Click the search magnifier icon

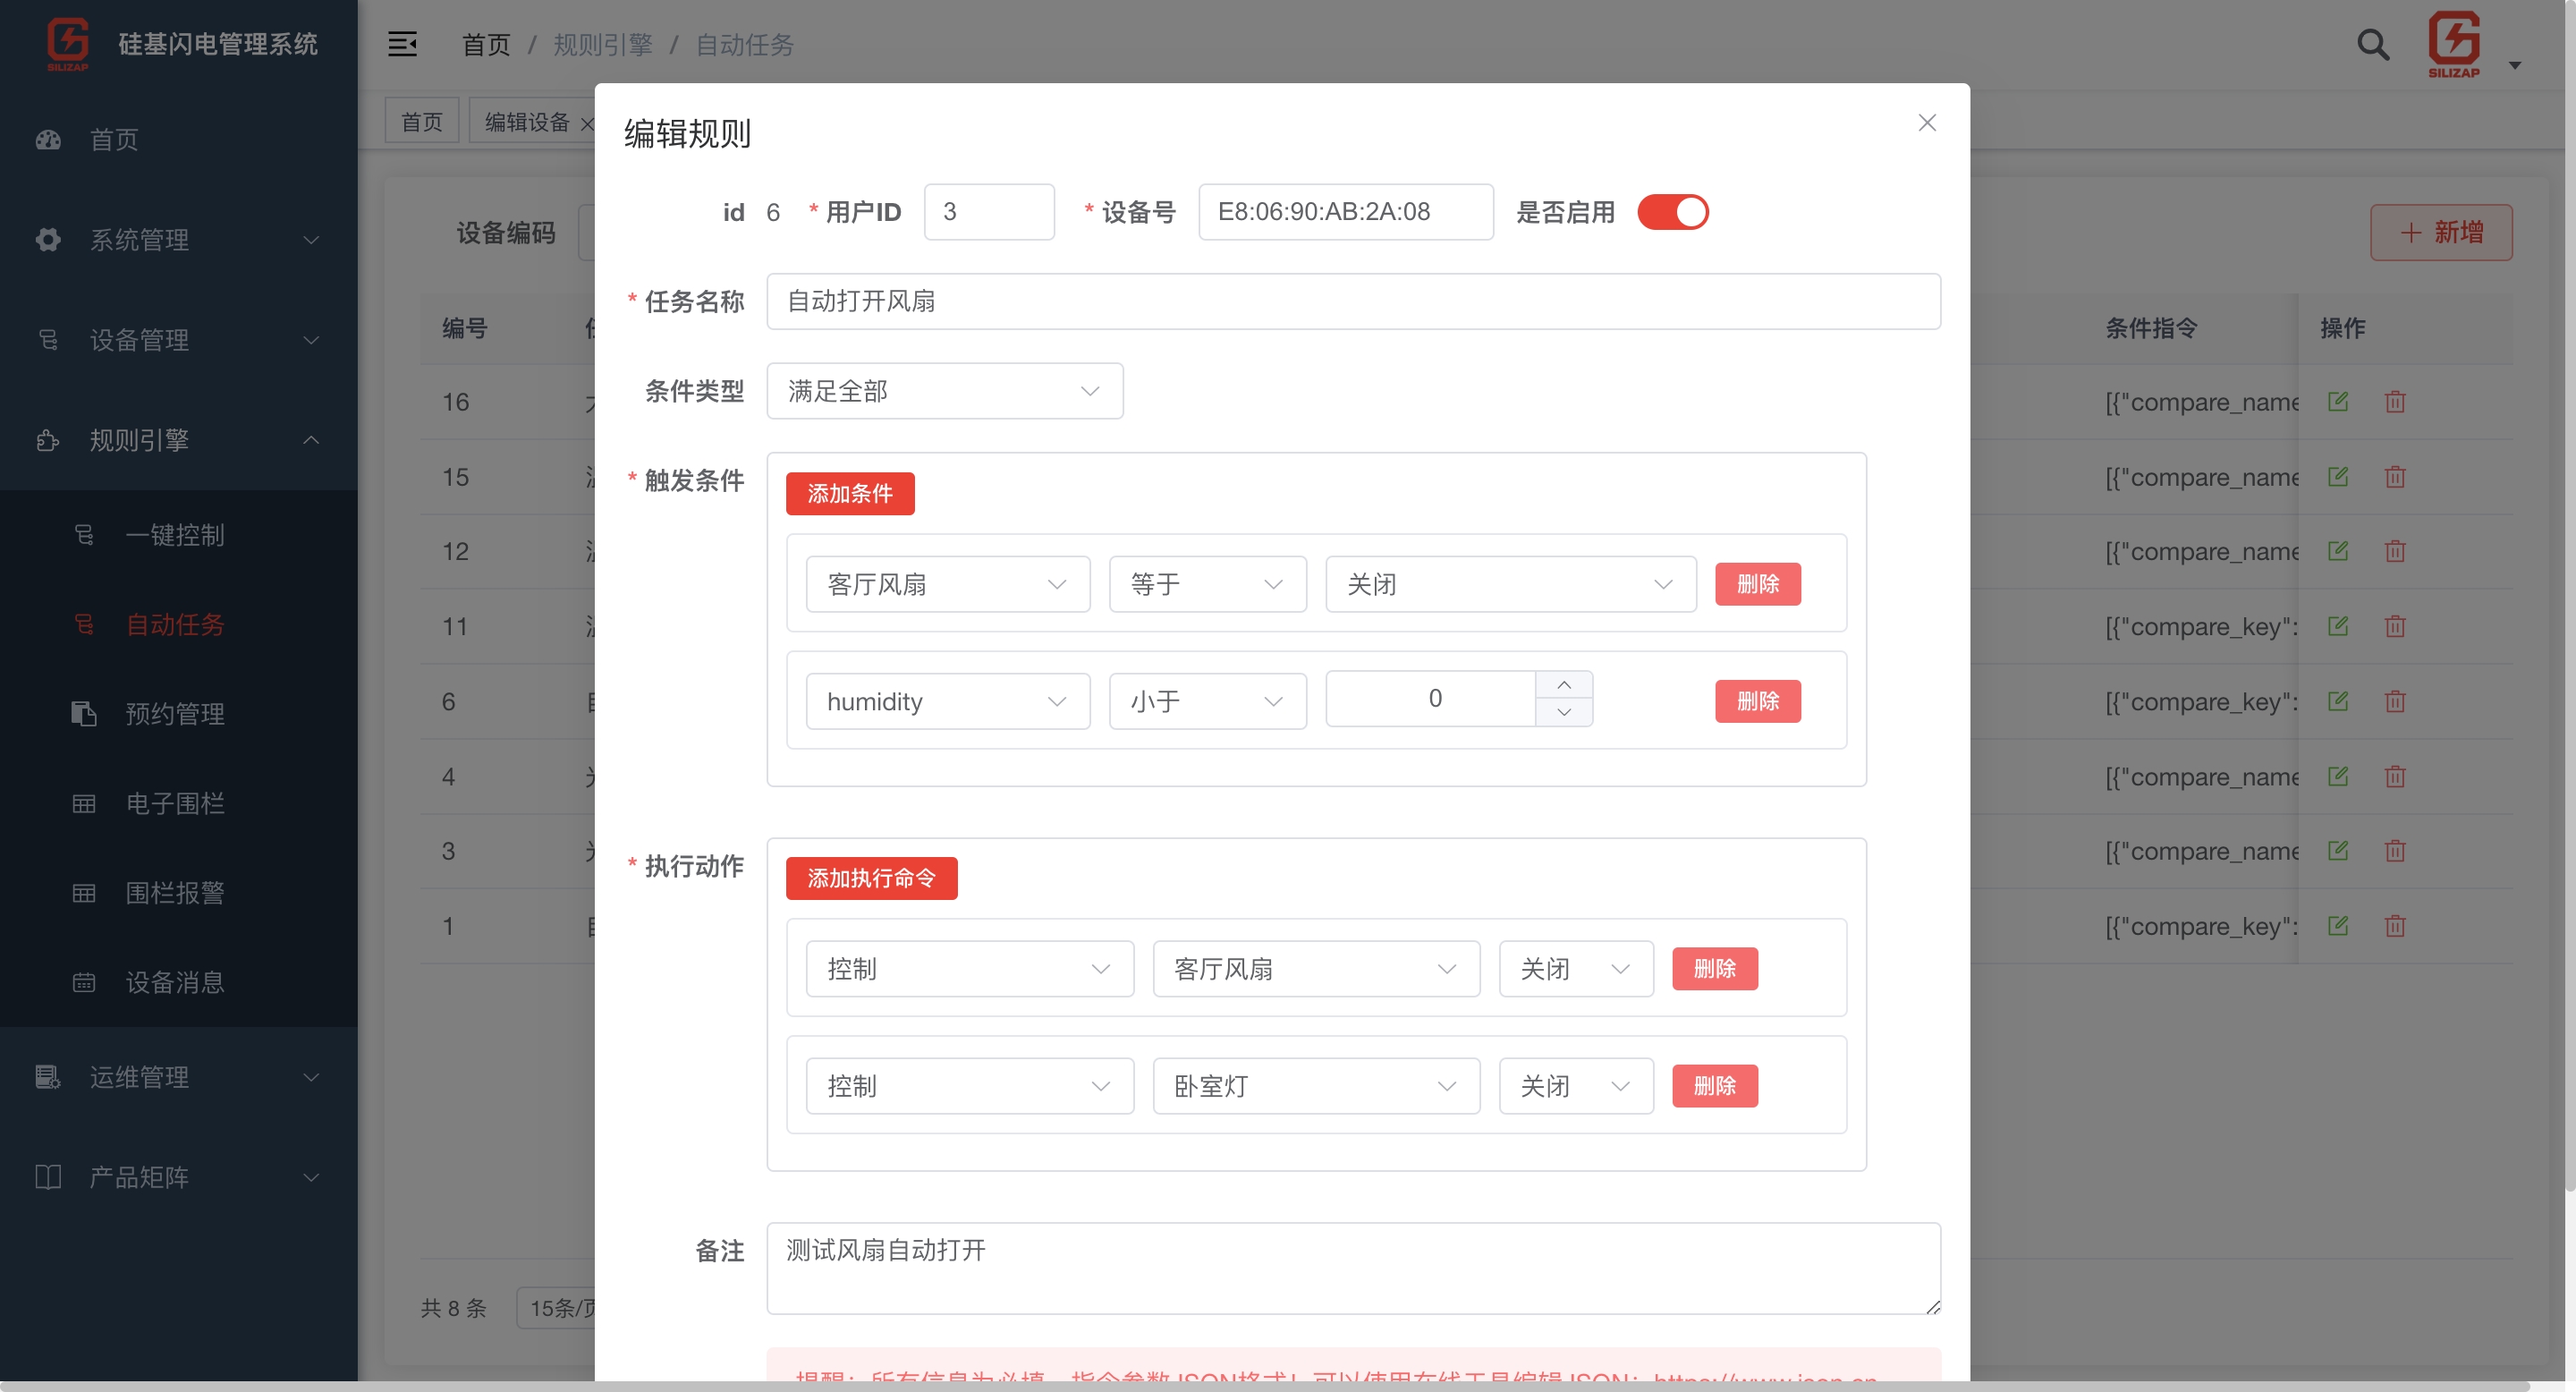click(x=2372, y=45)
